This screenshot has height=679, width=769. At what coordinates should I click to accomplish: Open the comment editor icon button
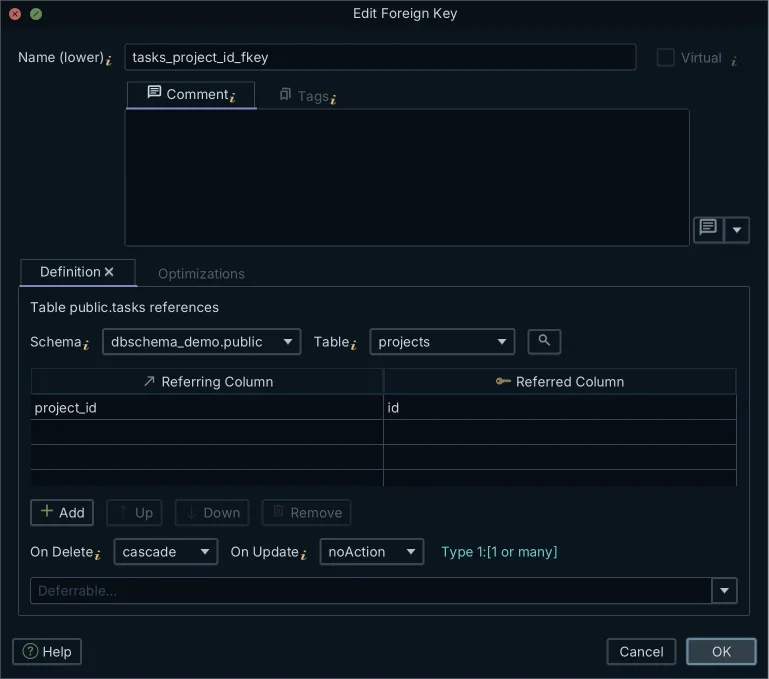(708, 229)
